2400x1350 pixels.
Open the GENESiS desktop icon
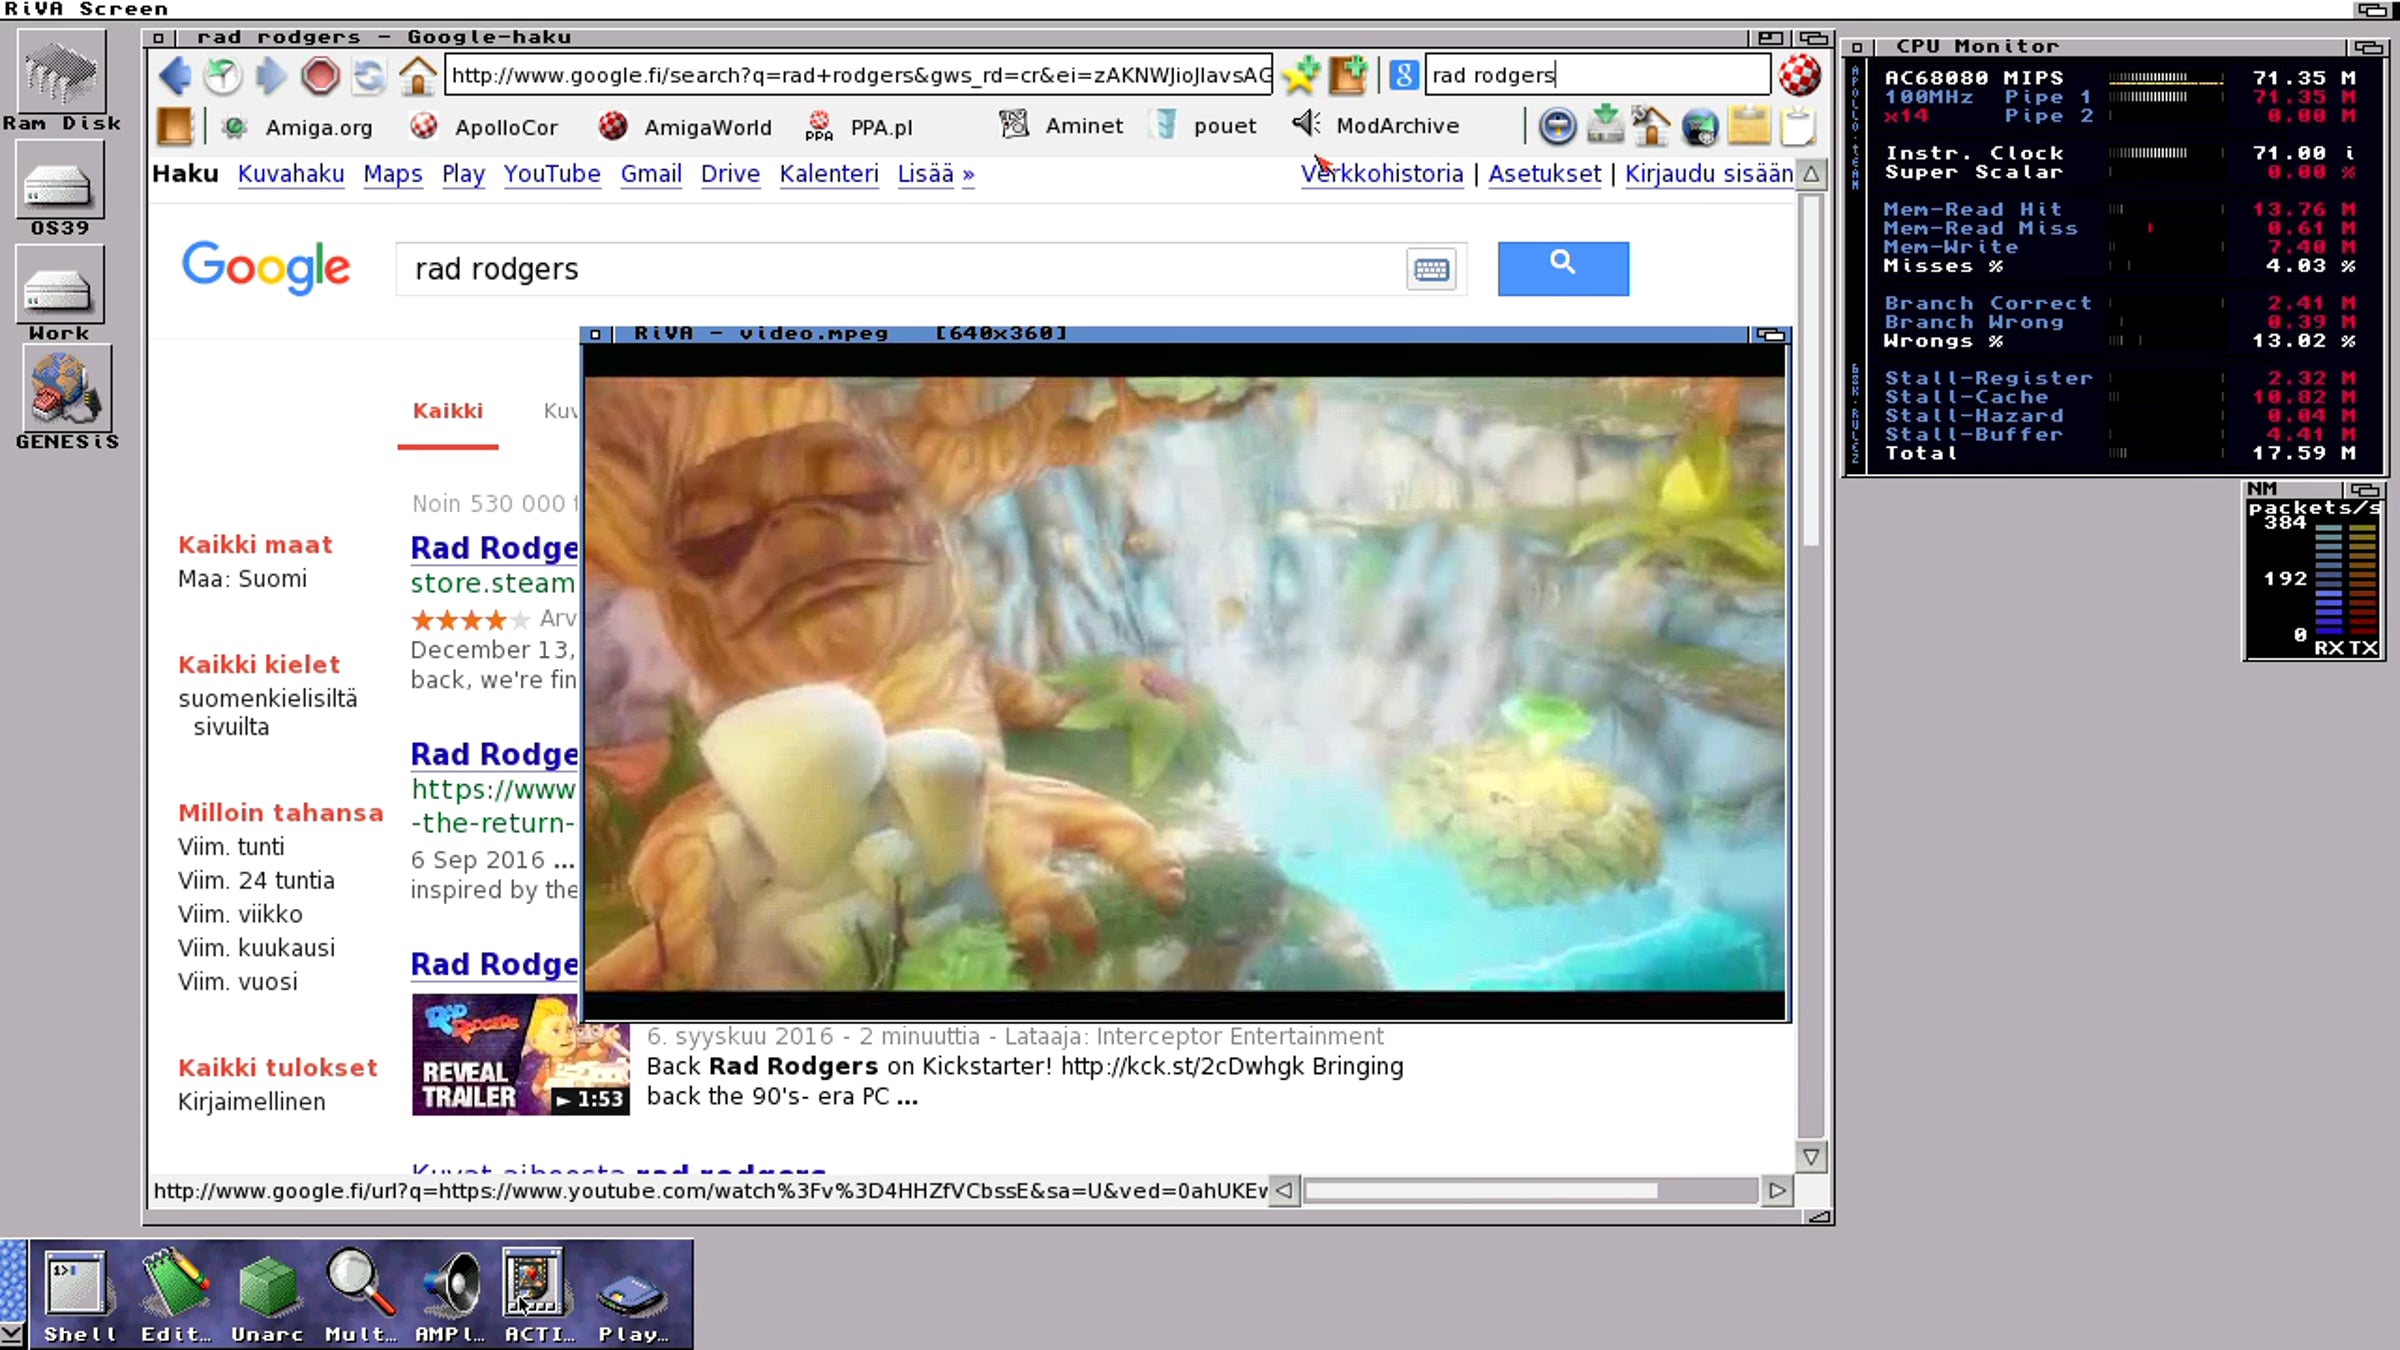[x=64, y=399]
